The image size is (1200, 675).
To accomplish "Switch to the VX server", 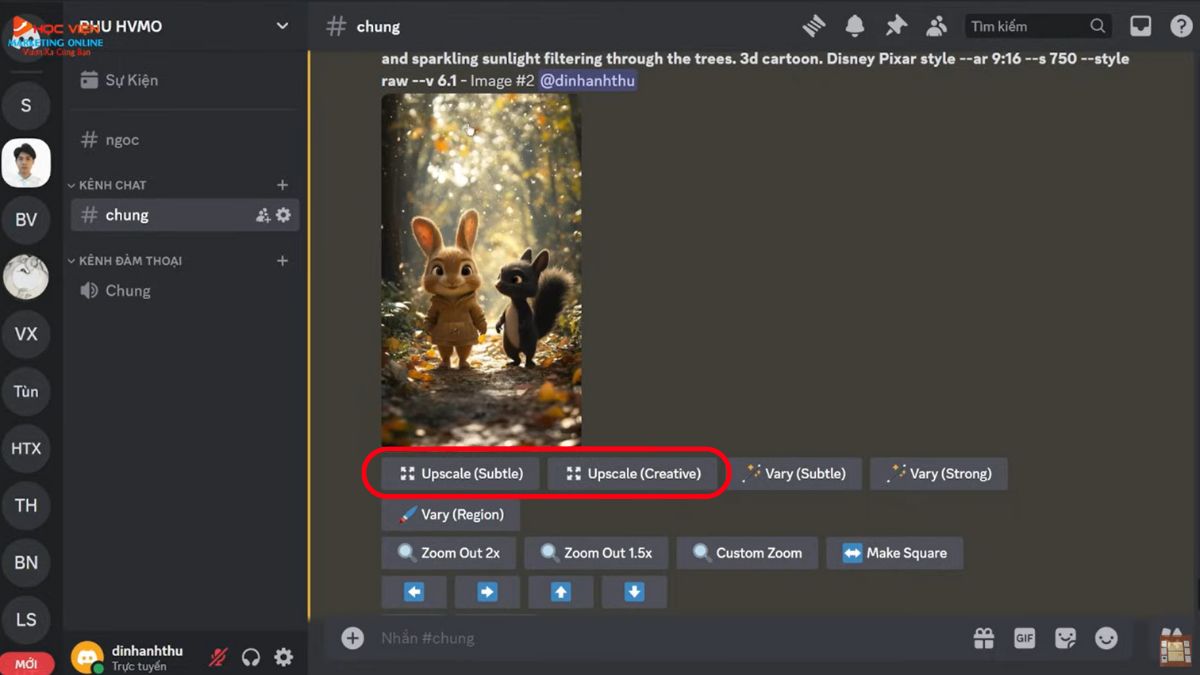I will pos(26,334).
